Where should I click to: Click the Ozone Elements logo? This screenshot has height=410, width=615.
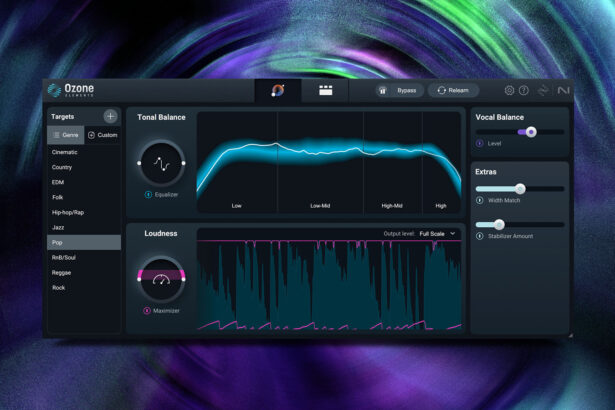tap(71, 90)
